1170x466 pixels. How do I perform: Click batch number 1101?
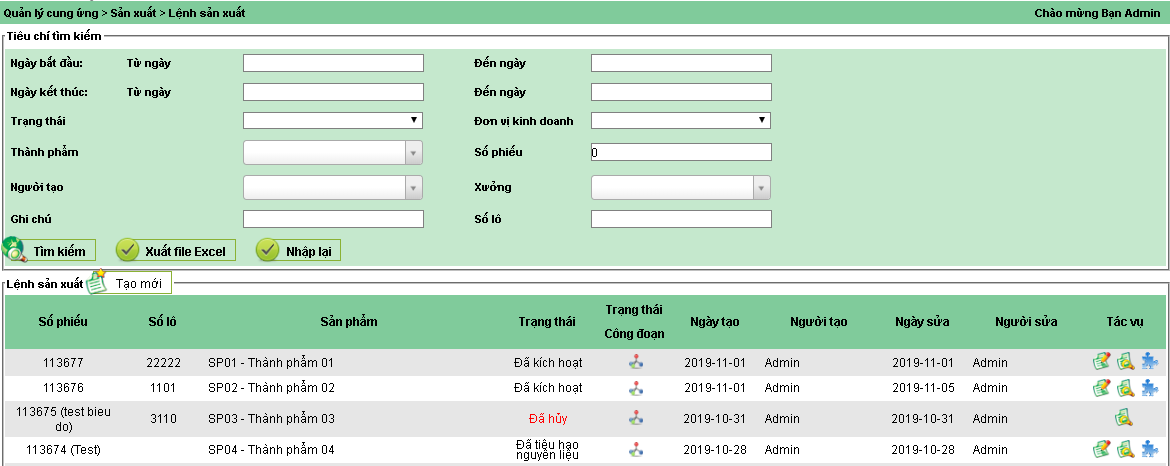coord(163,388)
